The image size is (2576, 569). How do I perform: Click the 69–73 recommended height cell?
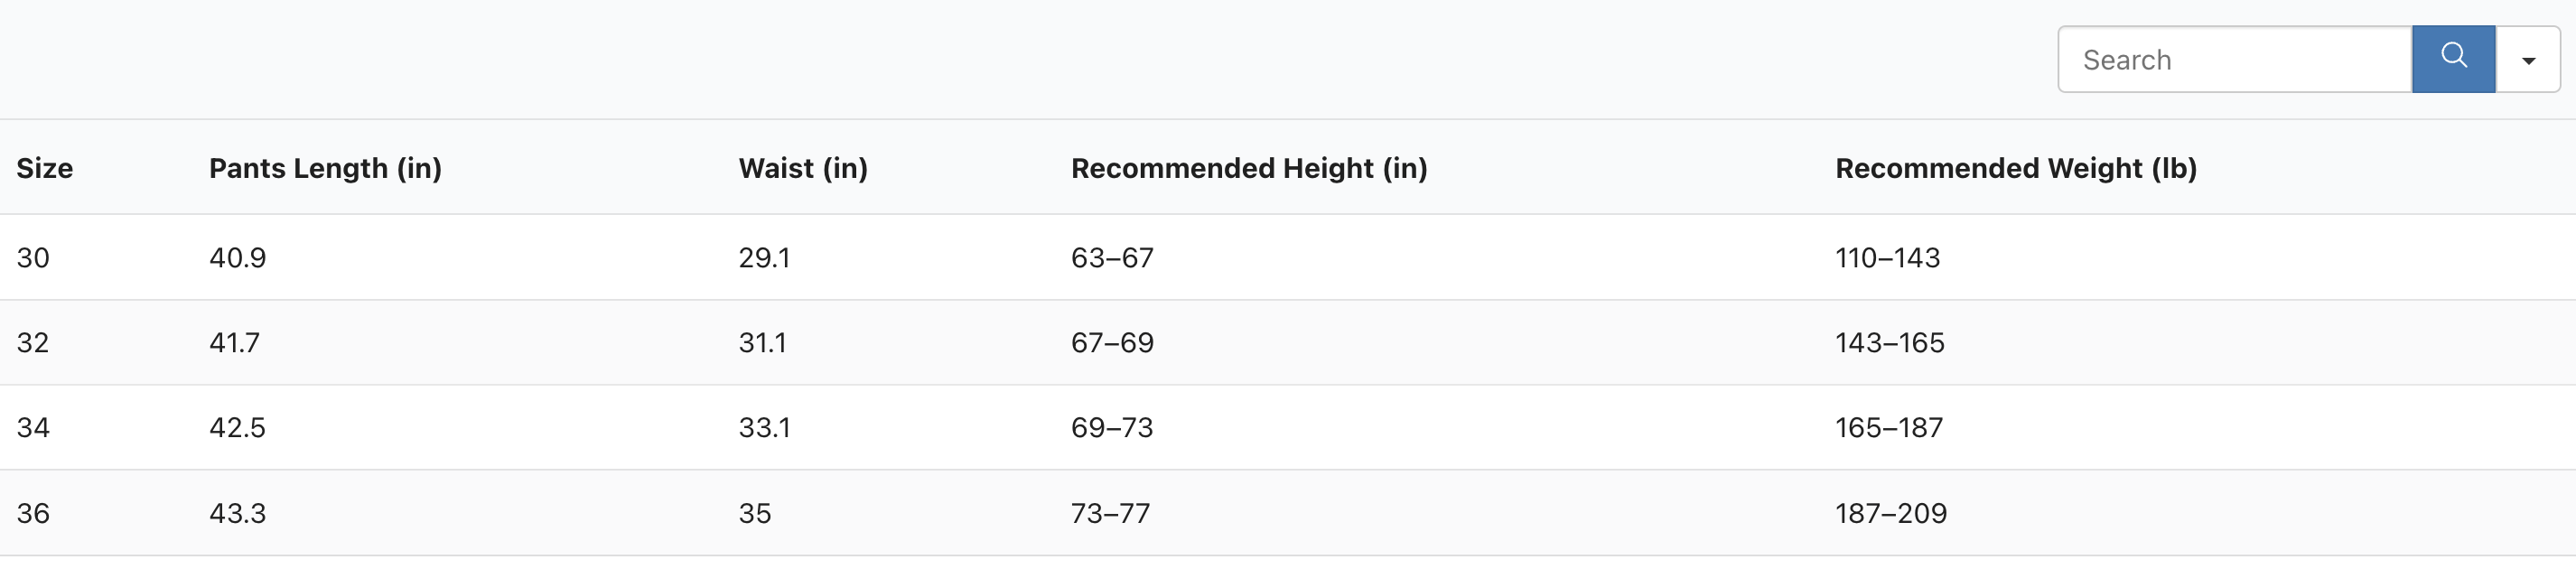(1111, 428)
